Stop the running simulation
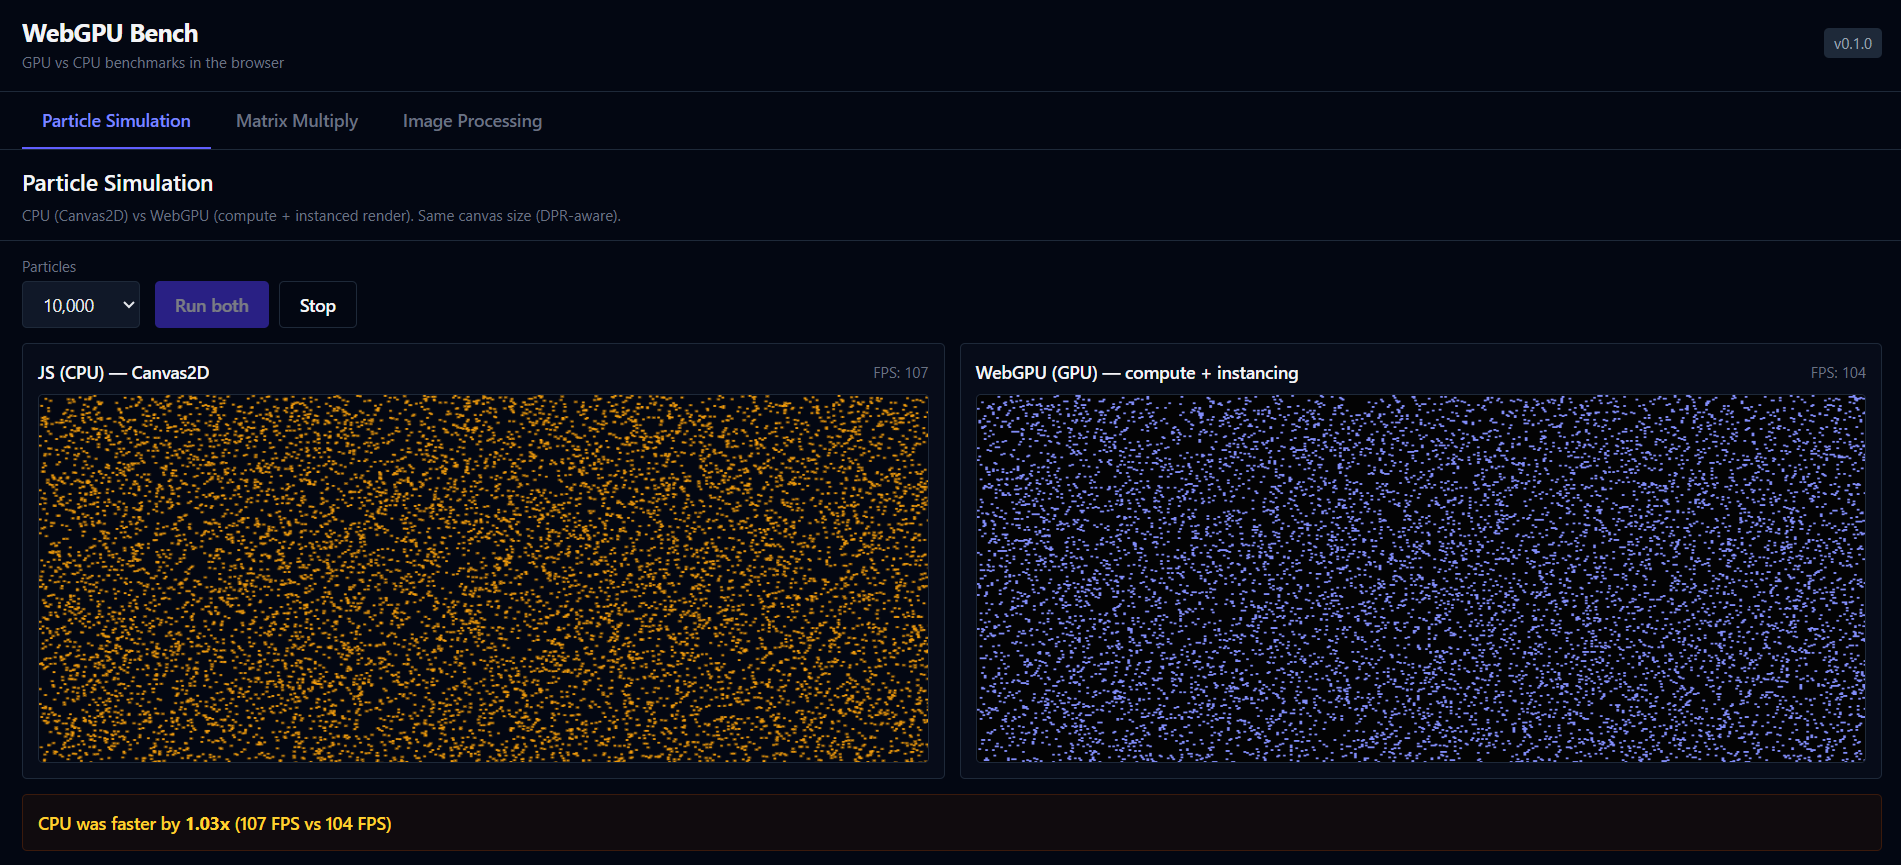The height and width of the screenshot is (865, 1901). 318,305
